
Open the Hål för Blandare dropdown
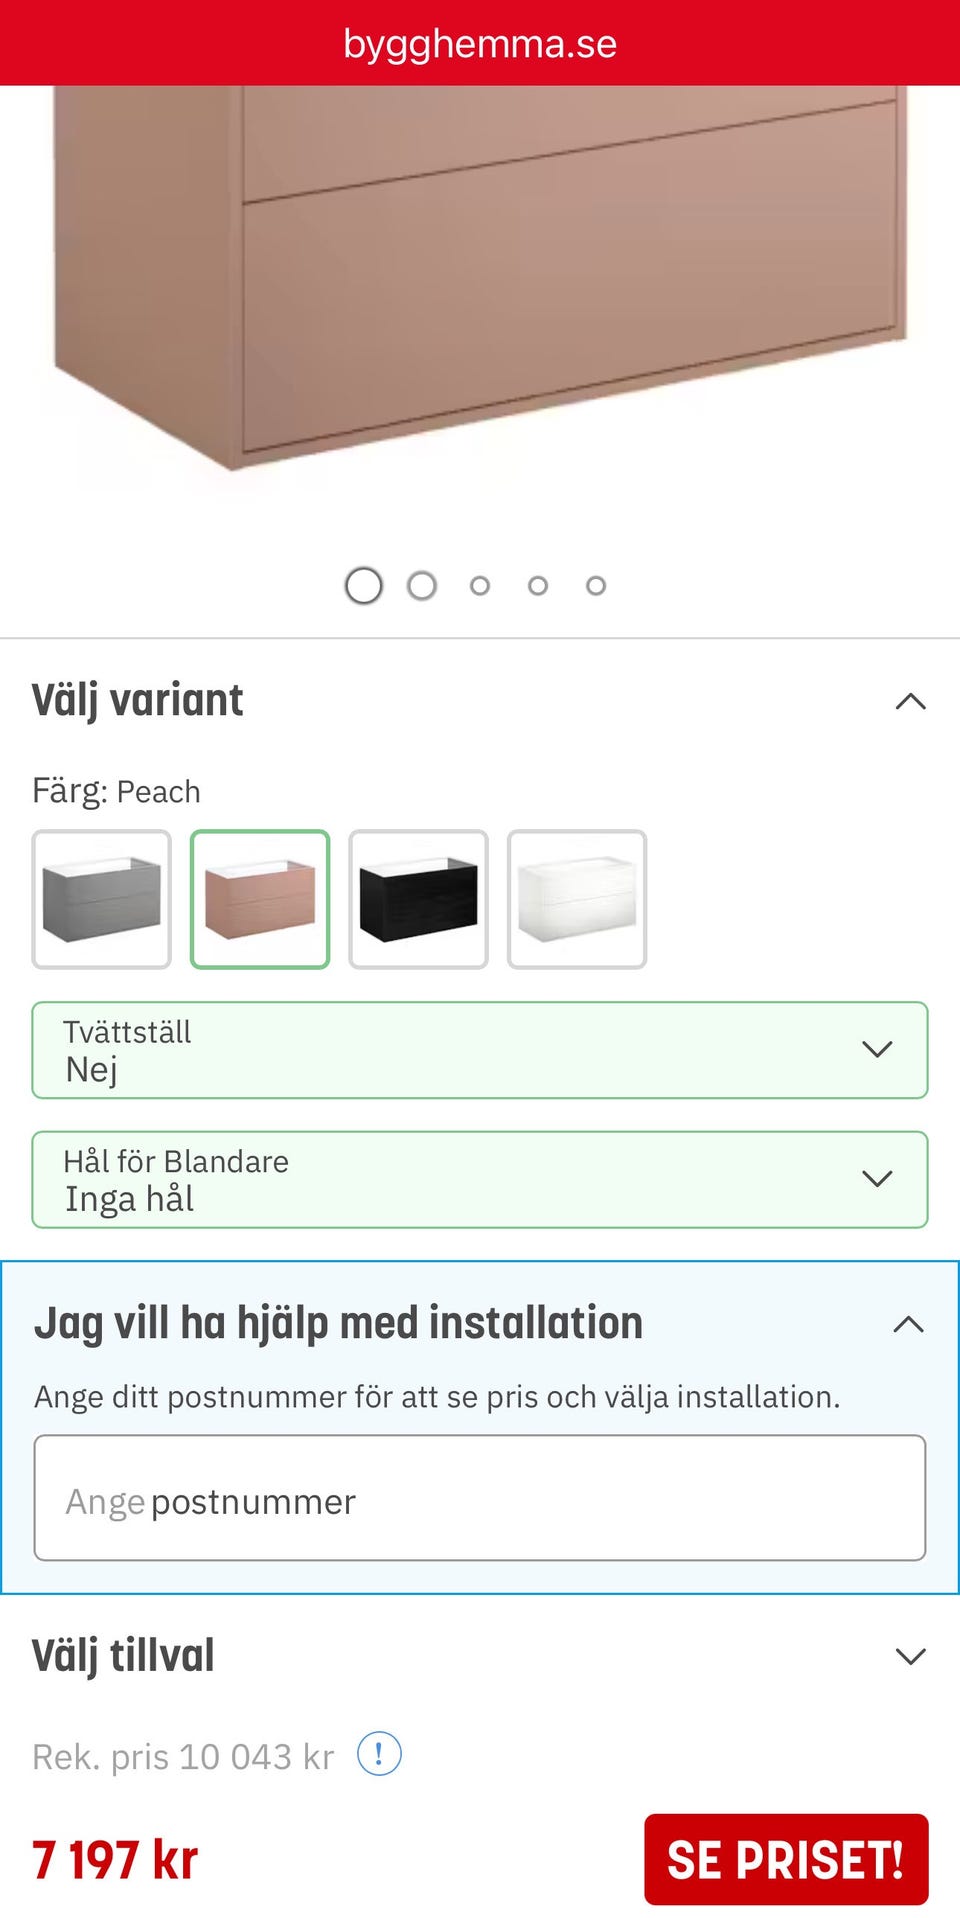point(480,1179)
